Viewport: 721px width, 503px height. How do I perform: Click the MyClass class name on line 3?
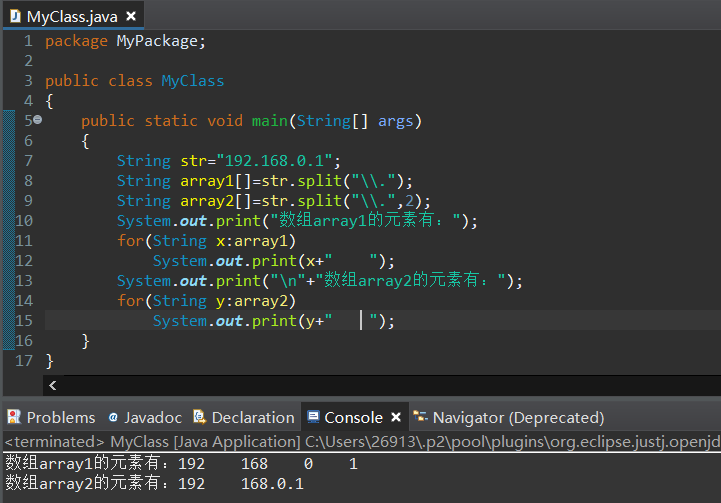[193, 81]
